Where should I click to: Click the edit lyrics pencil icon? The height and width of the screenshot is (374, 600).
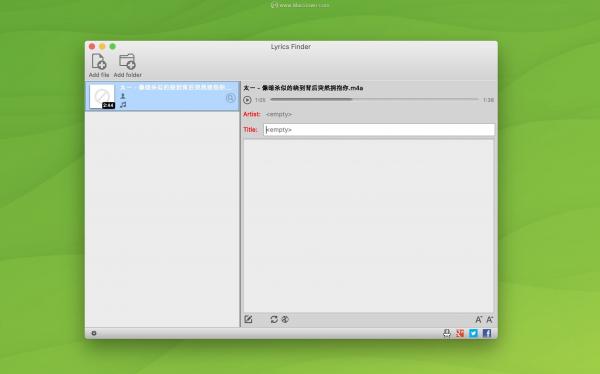coord(248,319)
